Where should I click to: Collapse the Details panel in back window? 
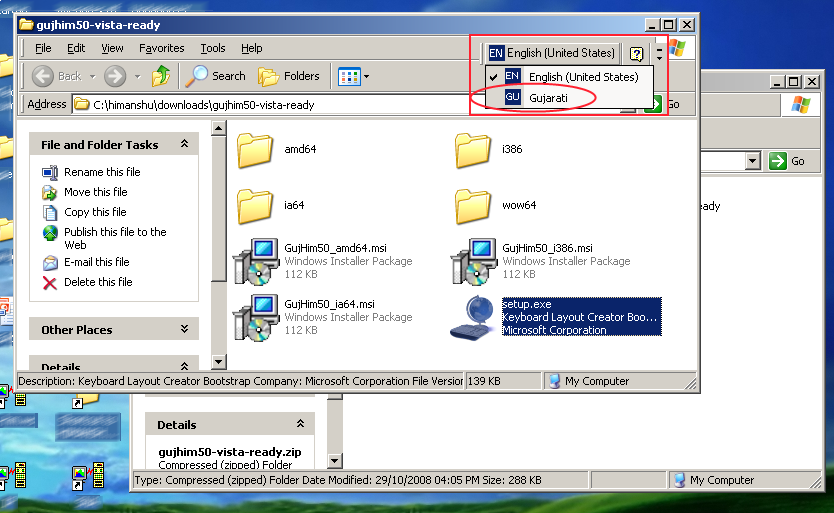click(301, 424)
